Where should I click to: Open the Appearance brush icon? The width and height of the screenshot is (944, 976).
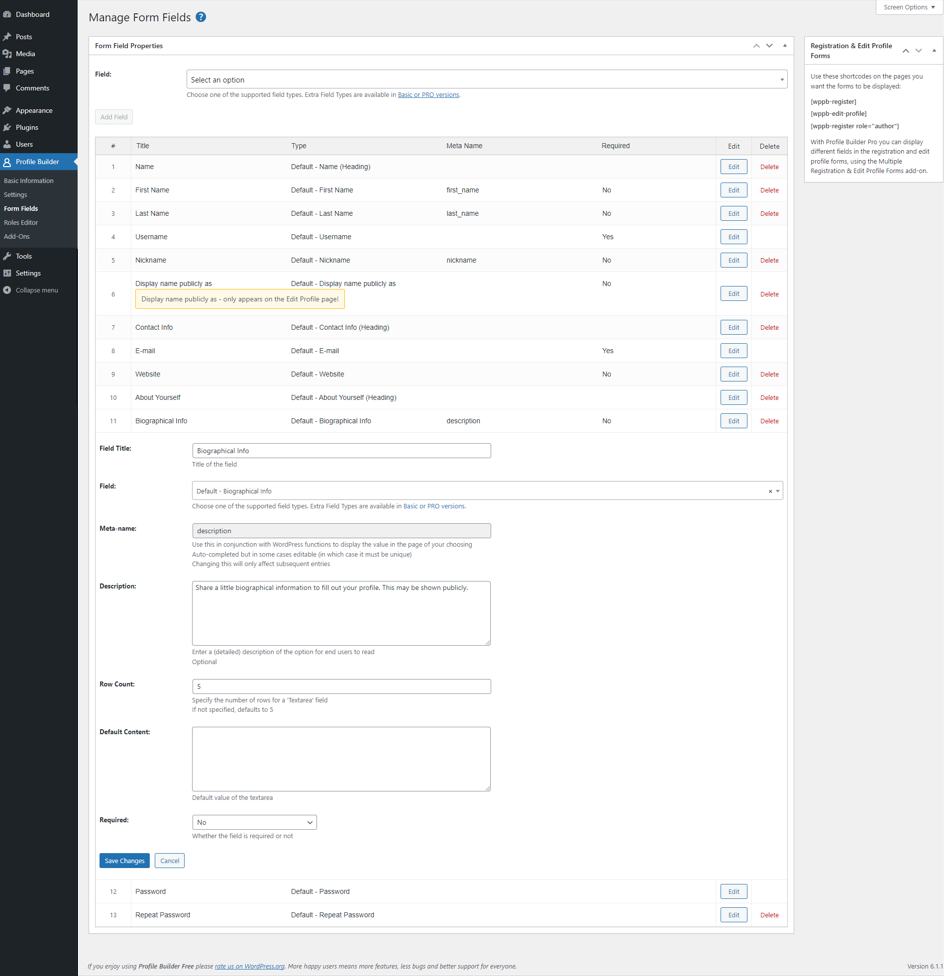[7, 110]
